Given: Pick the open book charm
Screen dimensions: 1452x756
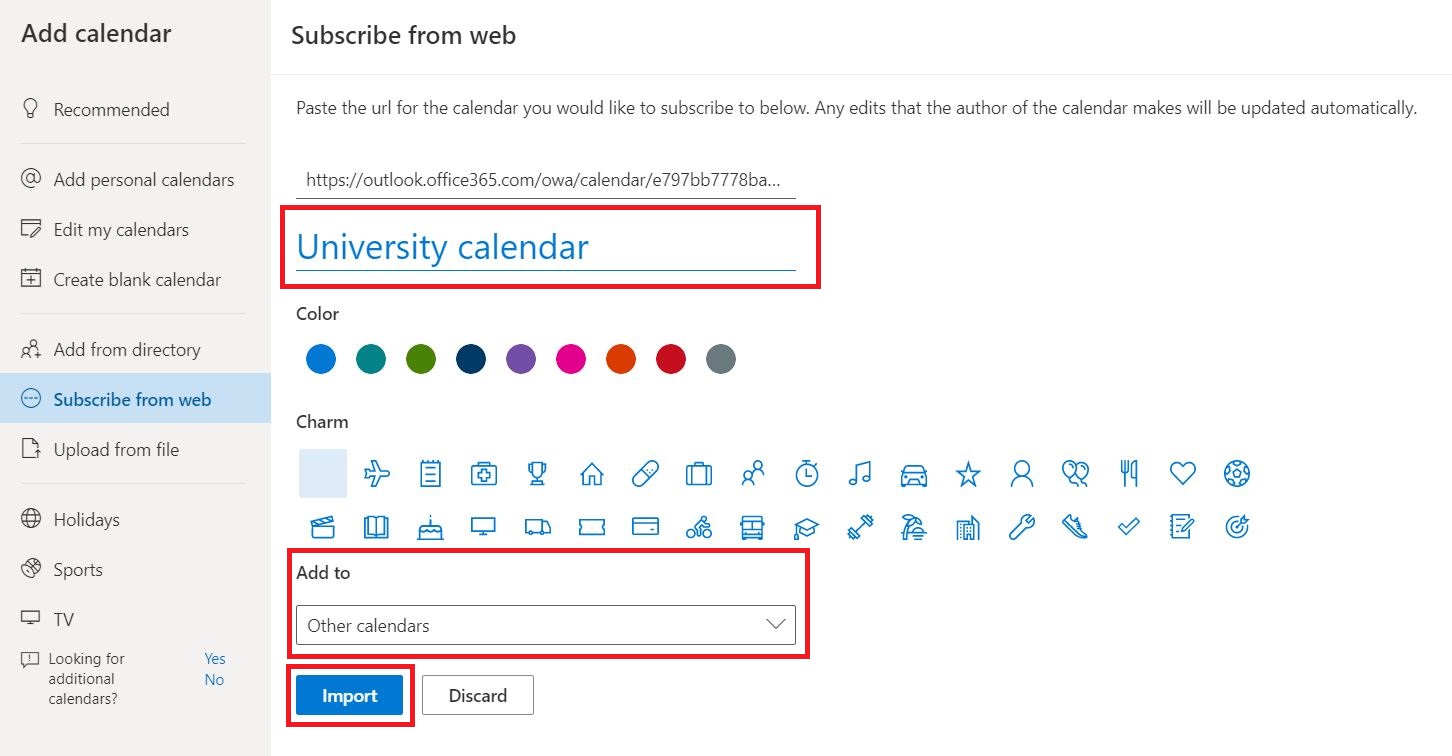Looking at the screenshot, I should [x=376, y=527].
